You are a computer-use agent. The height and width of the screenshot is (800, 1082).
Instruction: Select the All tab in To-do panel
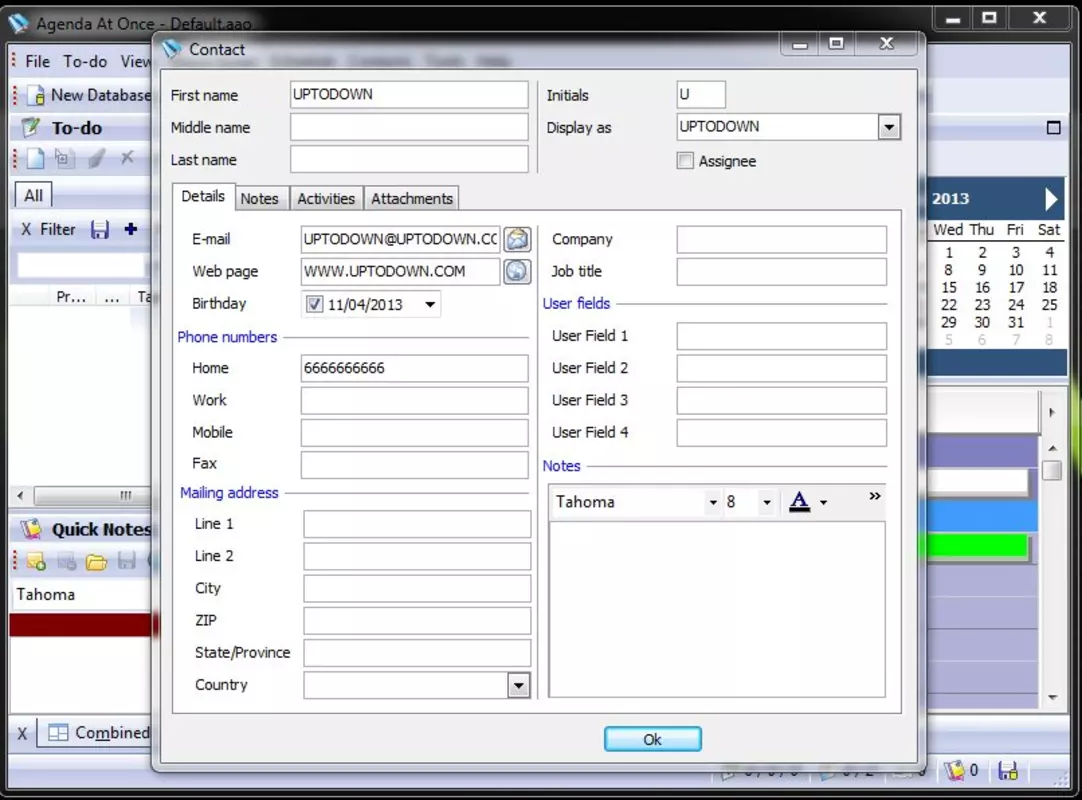[x=33, y=195]
